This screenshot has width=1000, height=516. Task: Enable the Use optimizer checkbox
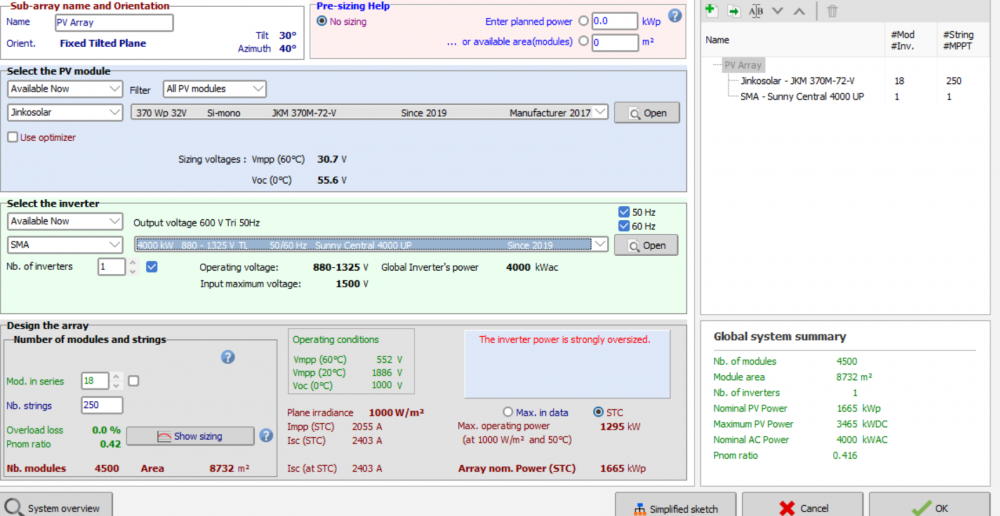(x=13, y=137)
